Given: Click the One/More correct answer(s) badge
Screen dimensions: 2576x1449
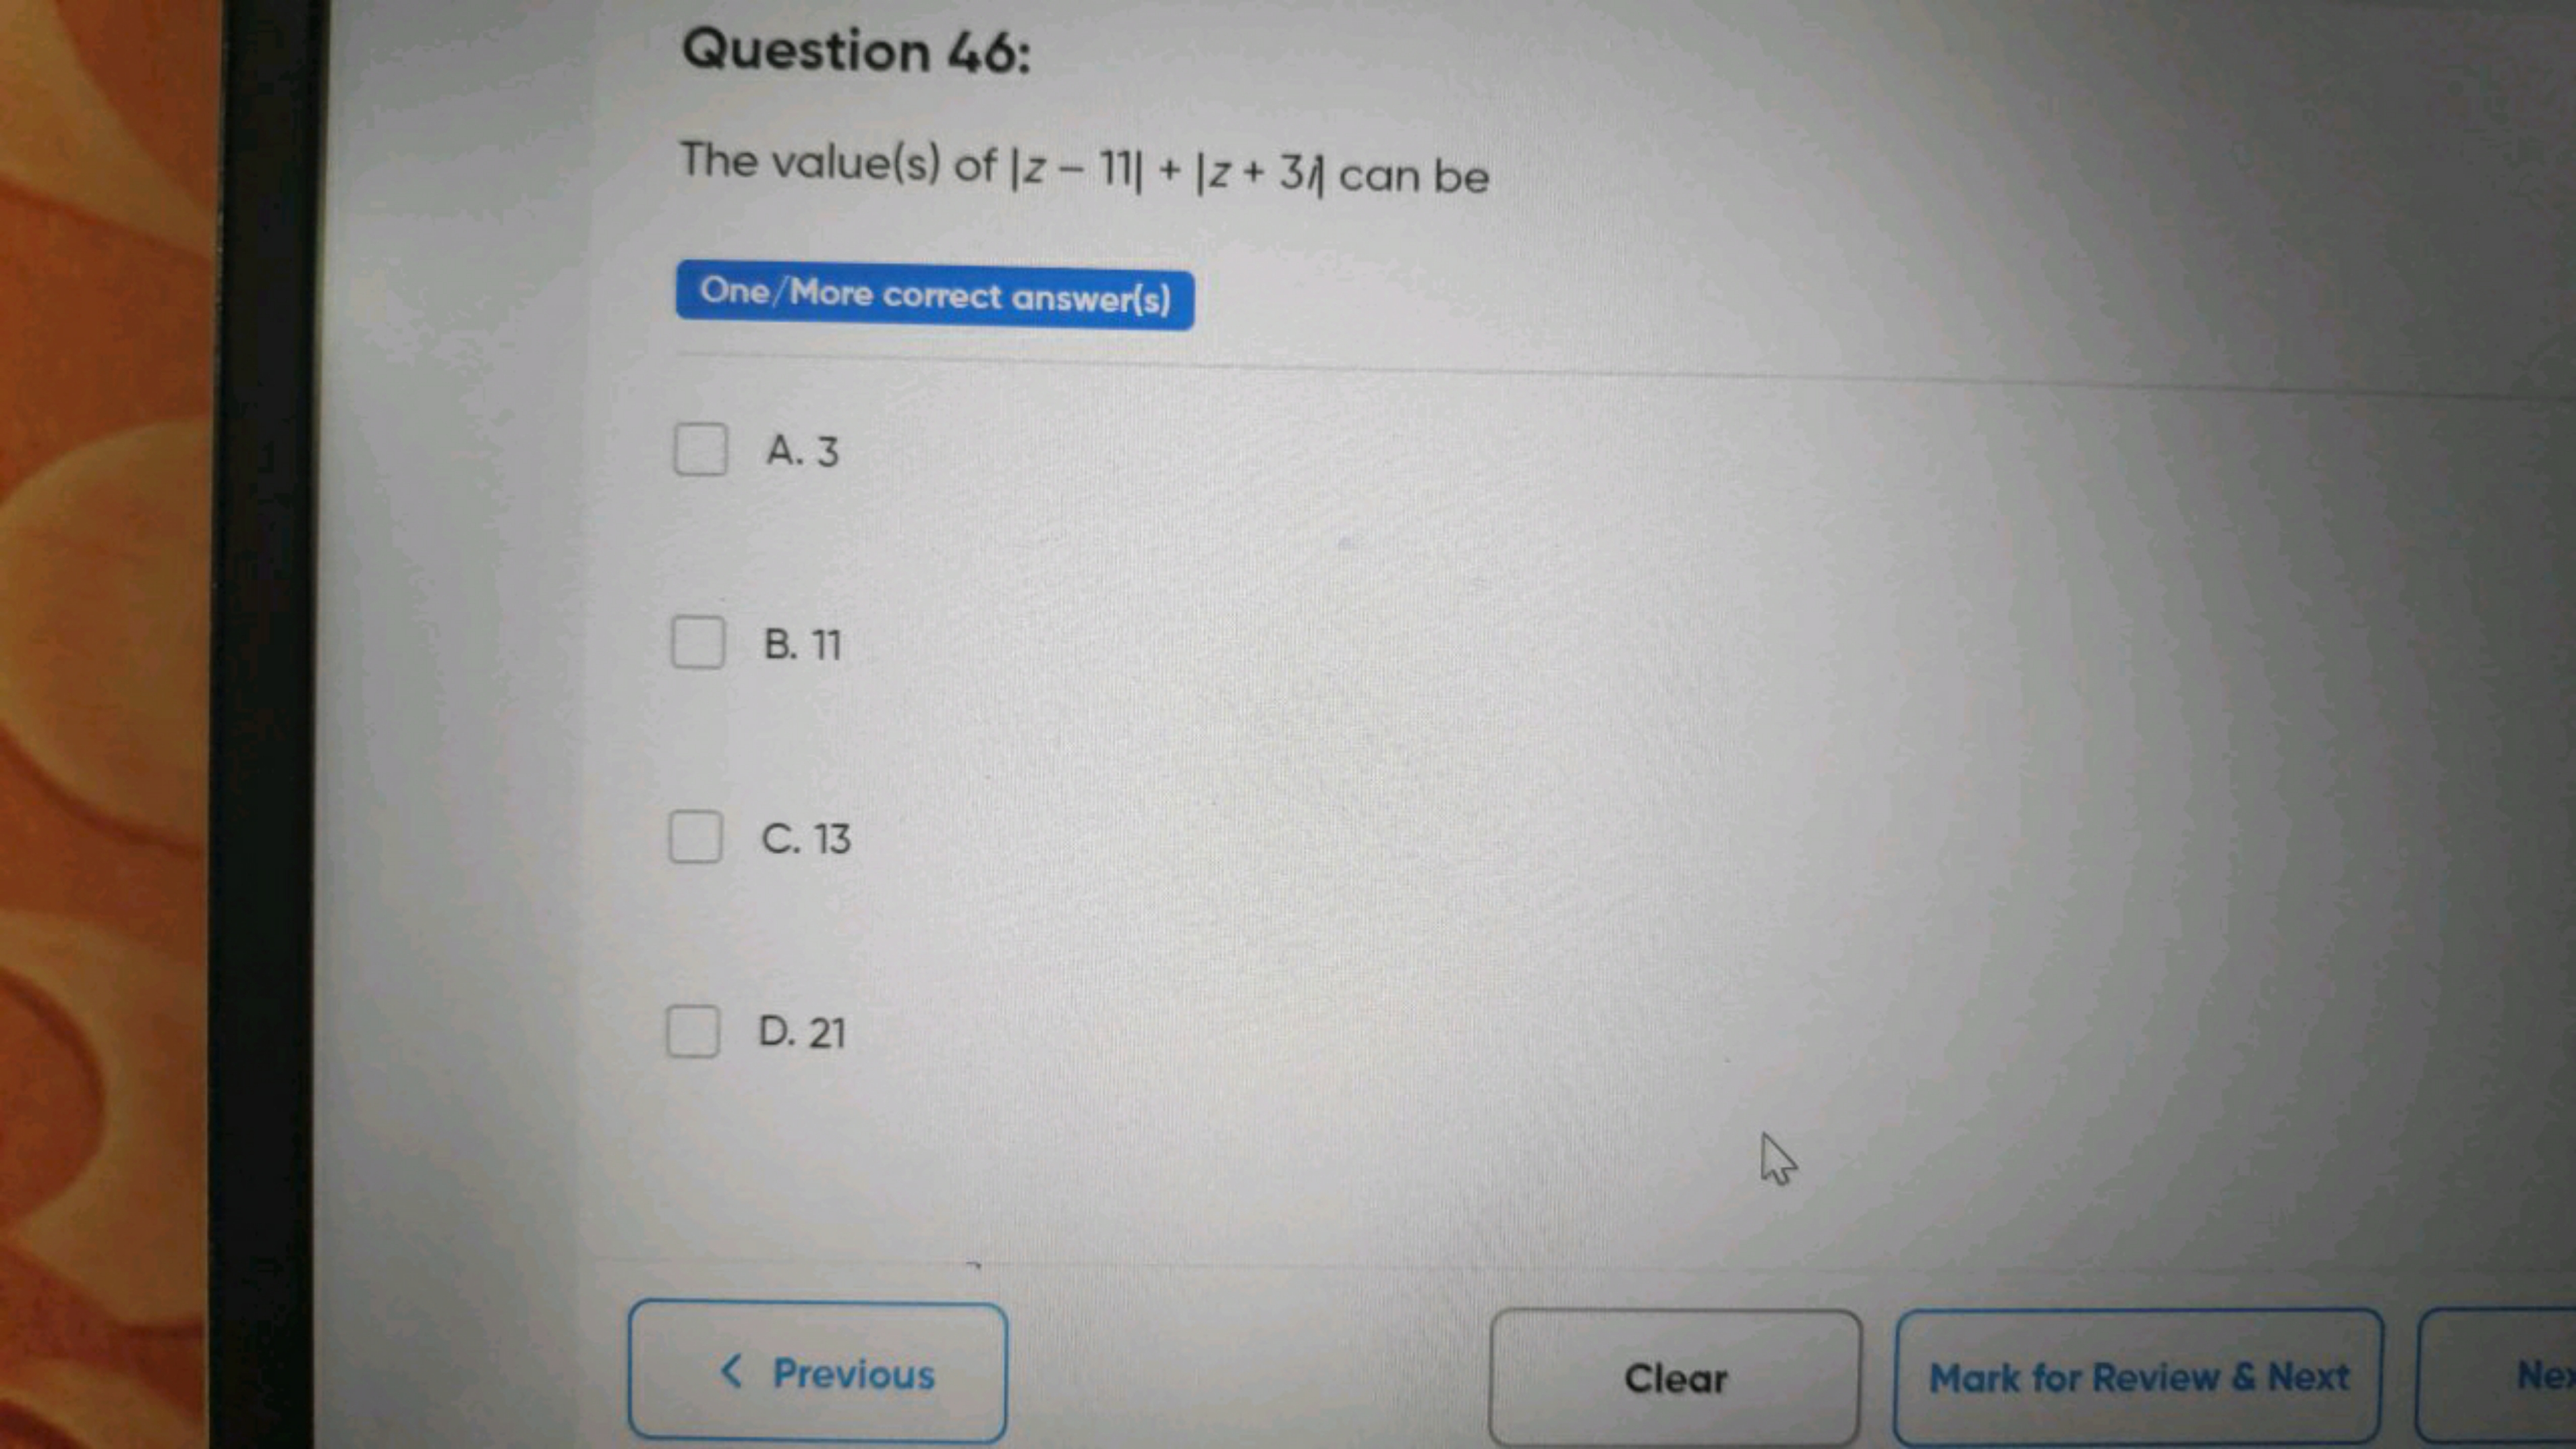Looking at the screenshot, I should (x=934, y=295).
